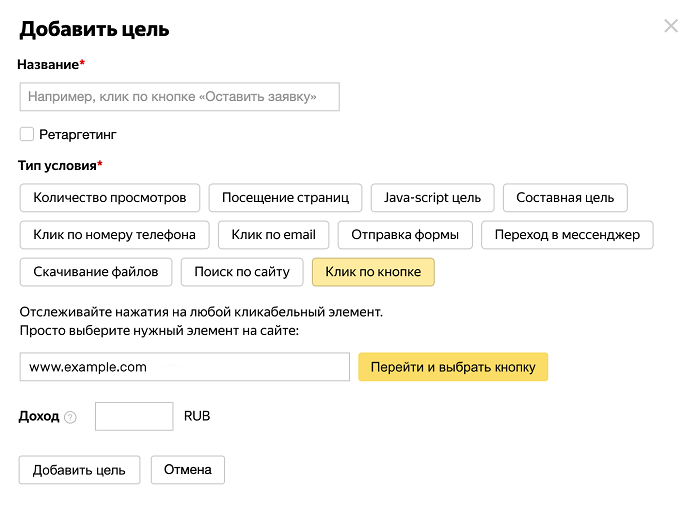Viewport: 698px width, 506px height.
Task: Click the Доход help question icon
Action: click(x=70, y=417)
